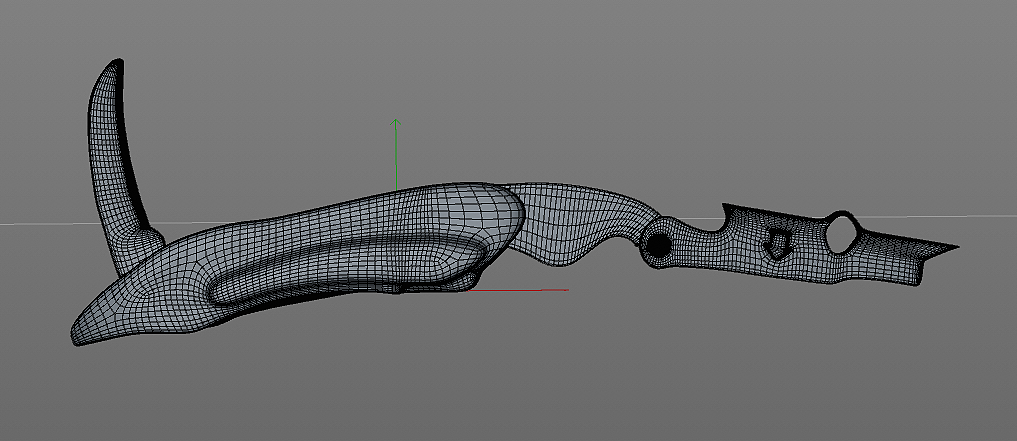Click the black pivot bolt on model

click(x=658, y=244)
